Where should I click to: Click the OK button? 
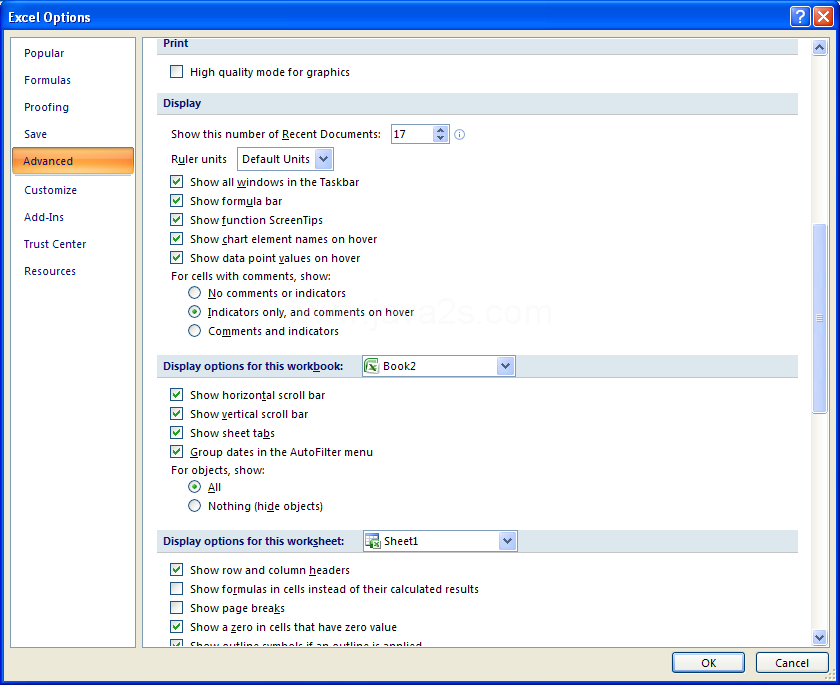pos(708,663)
